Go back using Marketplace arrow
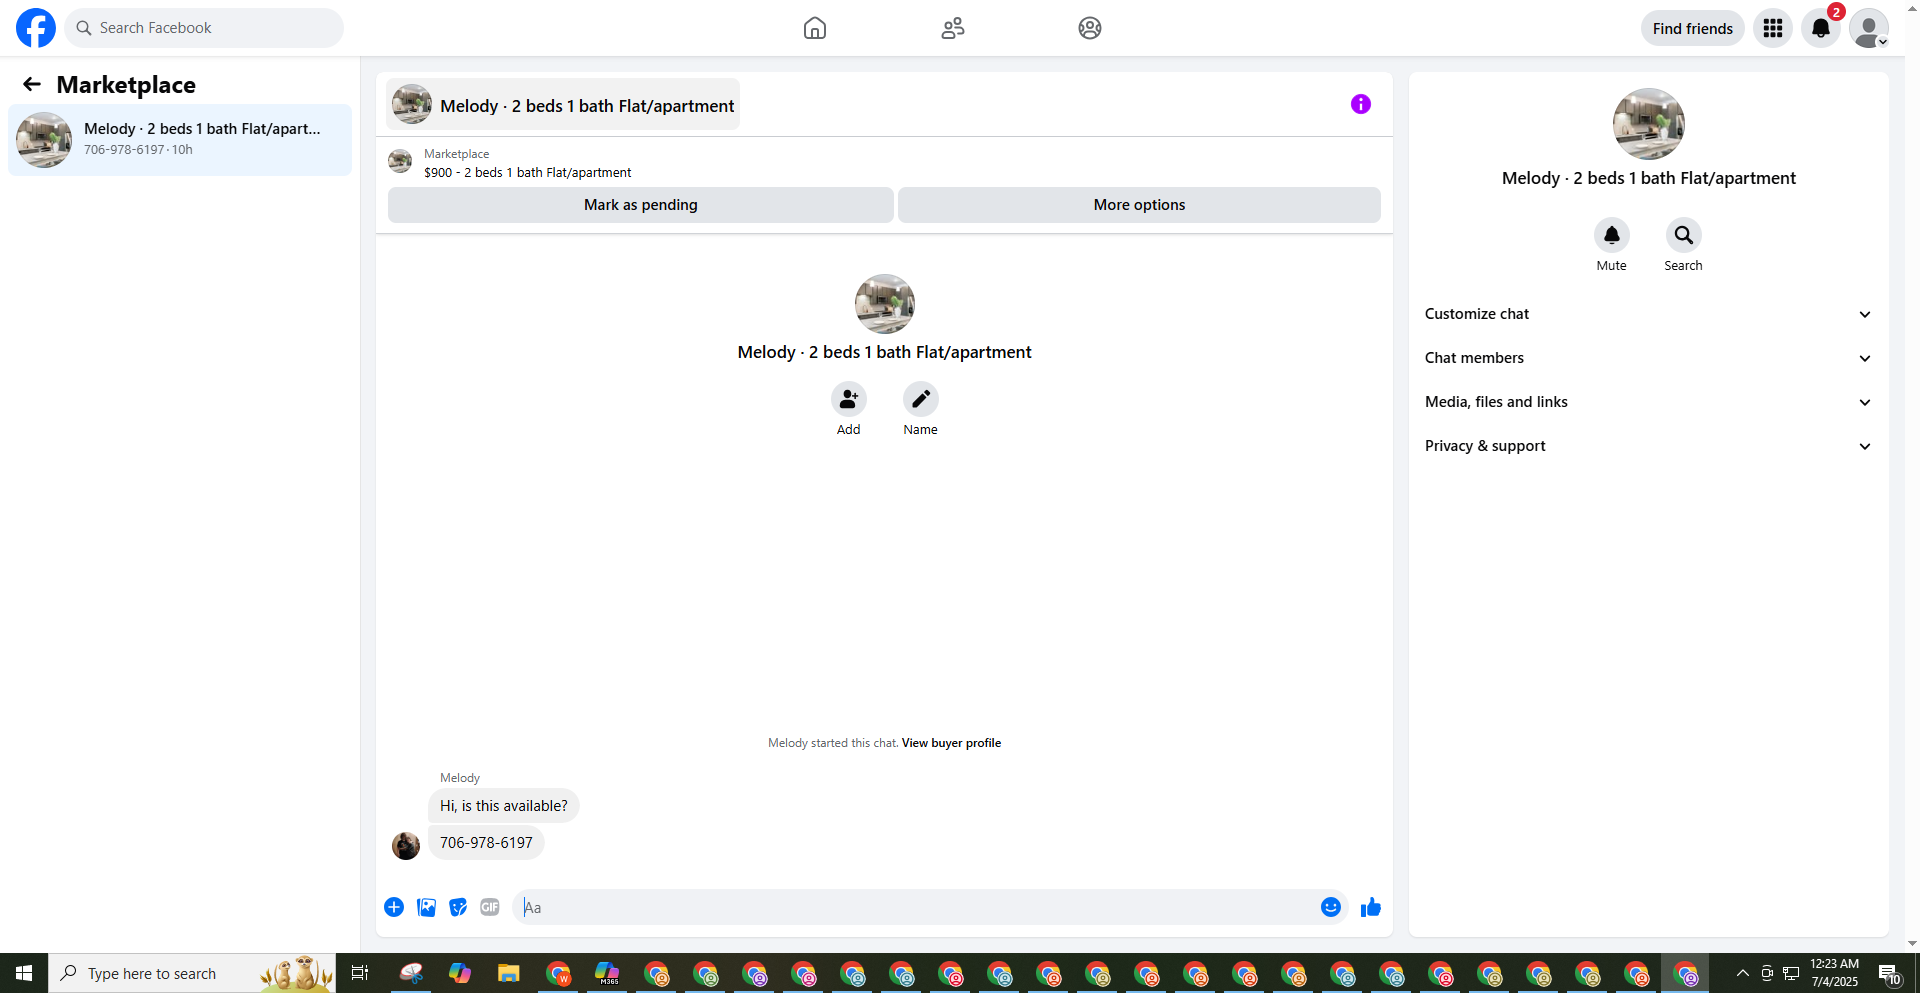The image size is (1920, 993). pos(32,85)
